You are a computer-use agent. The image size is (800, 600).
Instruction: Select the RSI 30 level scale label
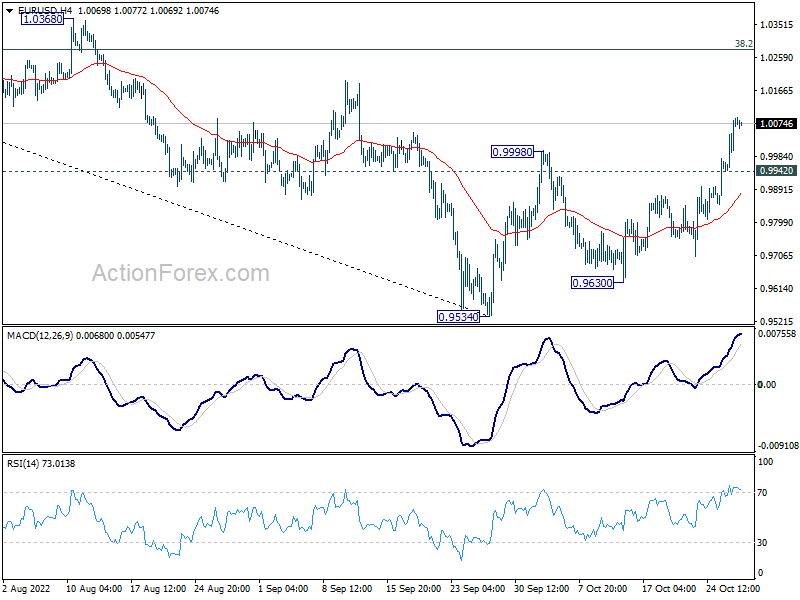click(x=762, y=543)
